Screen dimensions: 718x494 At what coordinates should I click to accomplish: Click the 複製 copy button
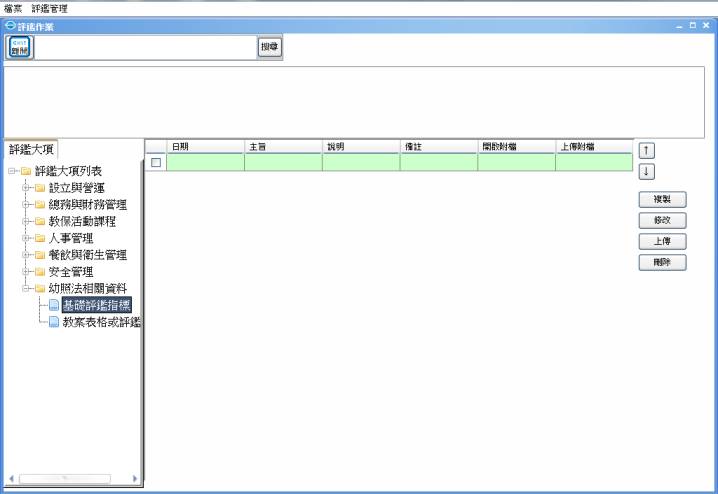[662, 200]
